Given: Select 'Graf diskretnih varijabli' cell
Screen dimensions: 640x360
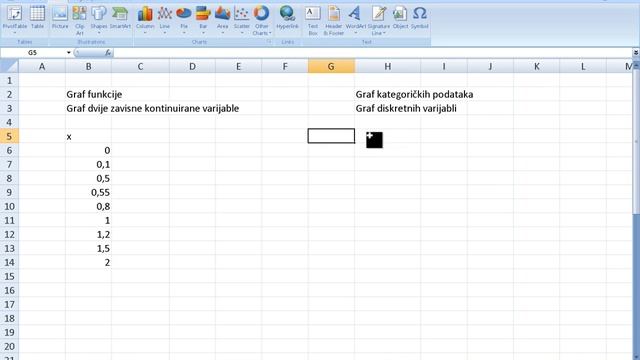Looking at the screenshot, I should click(387, 108).
